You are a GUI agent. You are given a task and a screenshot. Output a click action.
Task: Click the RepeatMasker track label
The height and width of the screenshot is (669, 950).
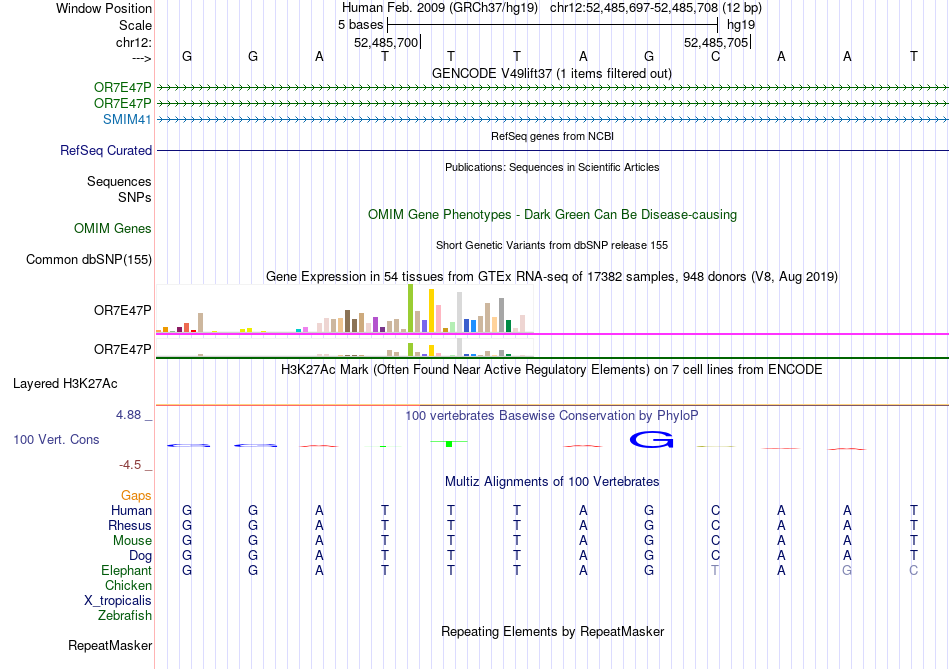coord(110,646)
